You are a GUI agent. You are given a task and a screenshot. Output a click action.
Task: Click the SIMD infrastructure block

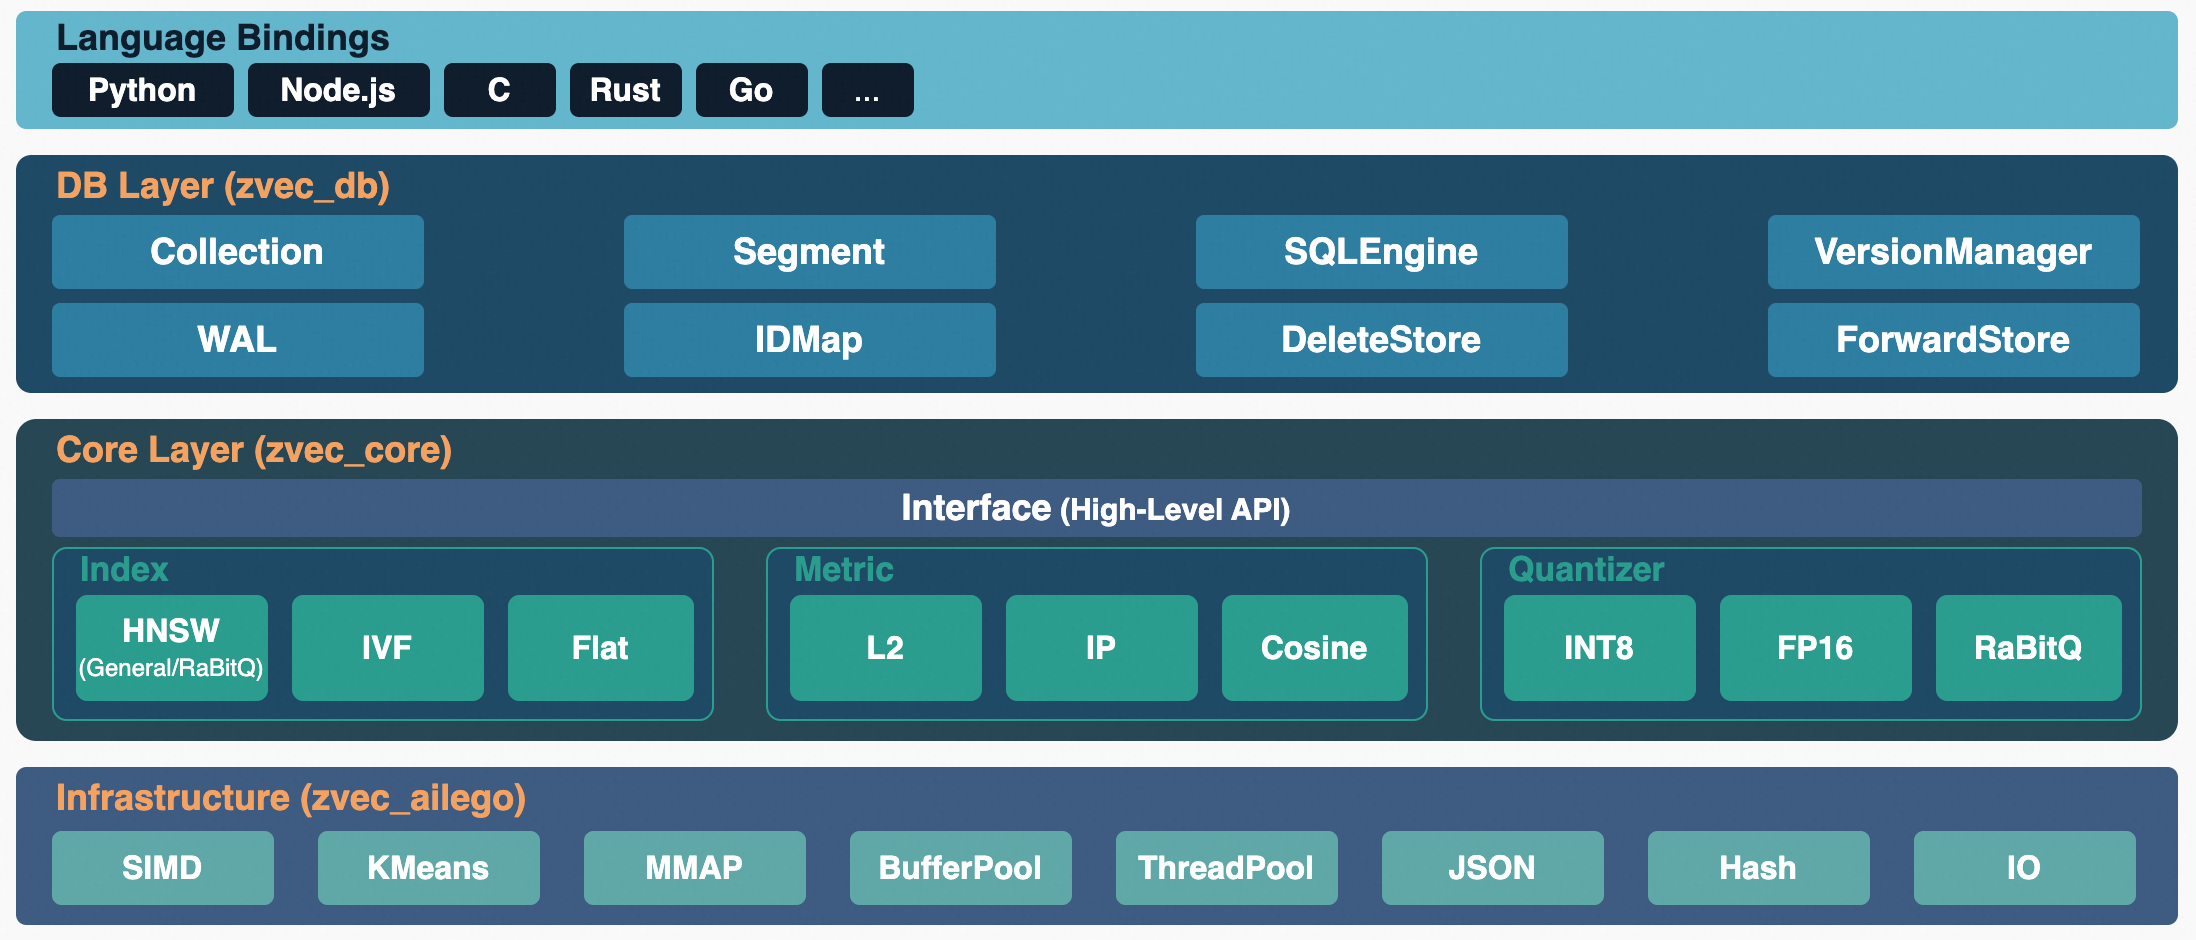[x=162, y=867]
